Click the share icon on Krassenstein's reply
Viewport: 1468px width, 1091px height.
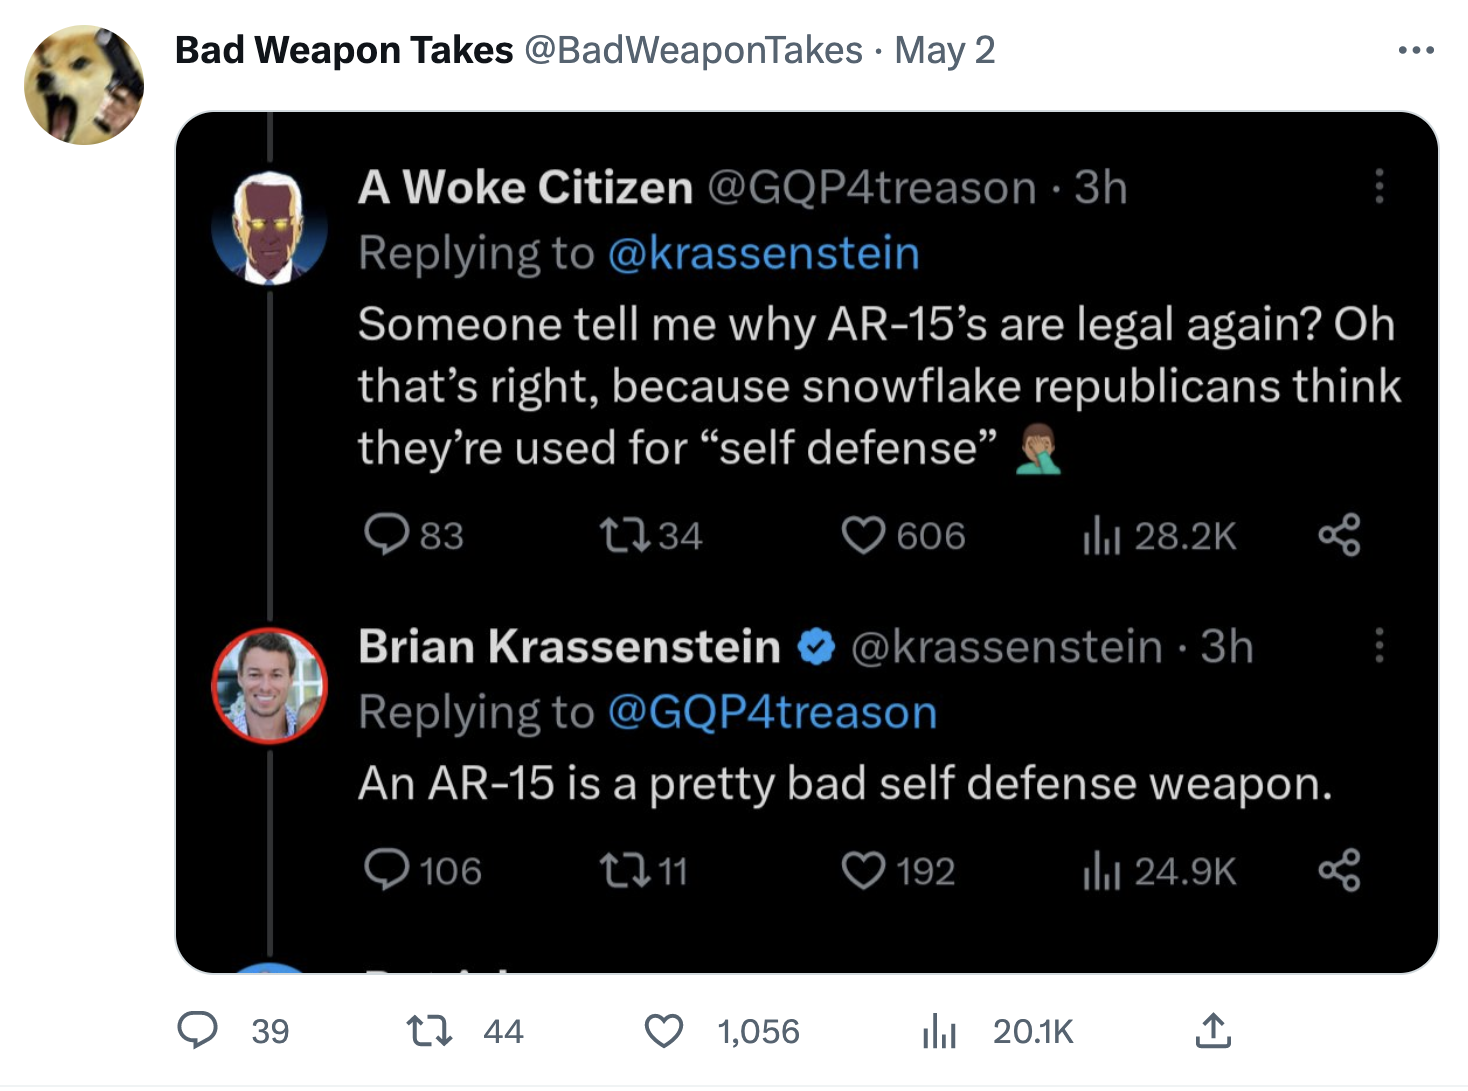(x=1339, y=870)
